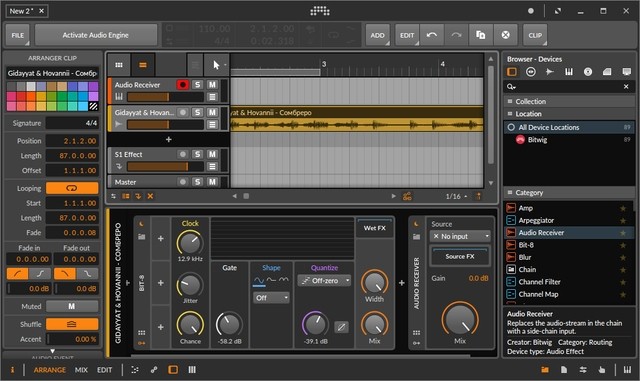Click the Quantize pencil edit icon
The height and width of the screenshot is (381, 640).
point(341,327)
